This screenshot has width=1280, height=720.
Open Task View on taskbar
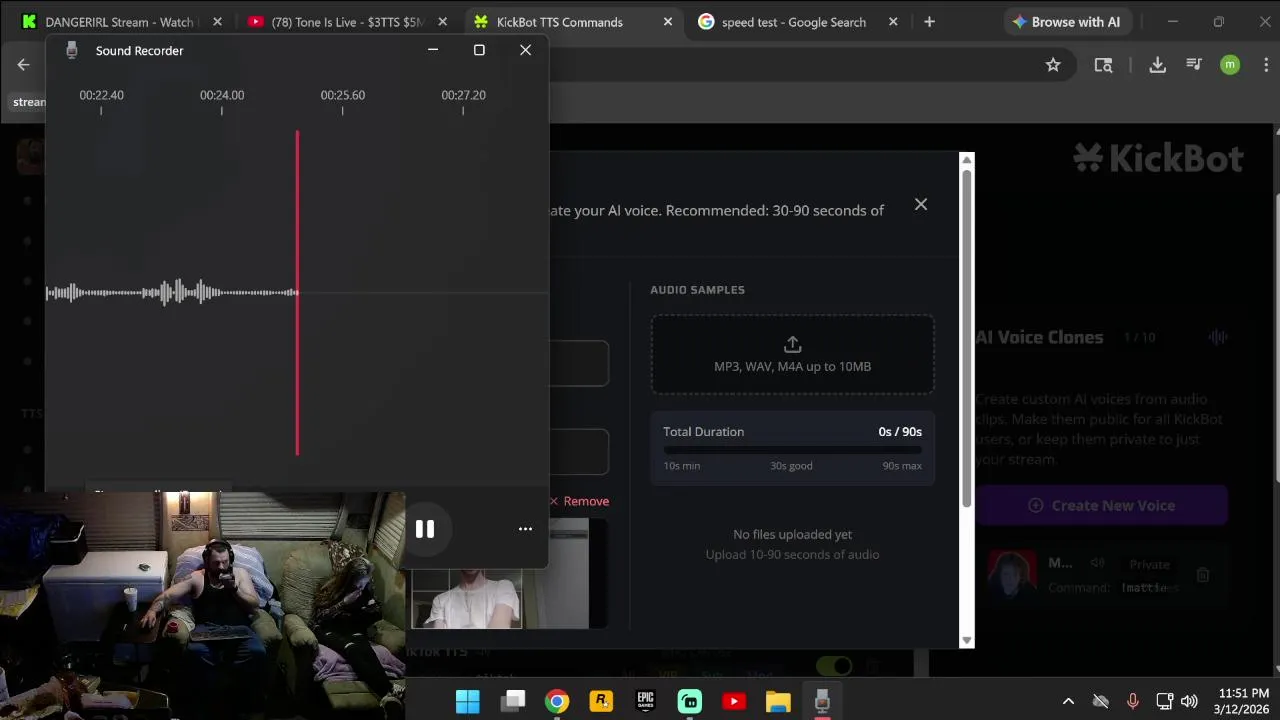pos(513,701)
